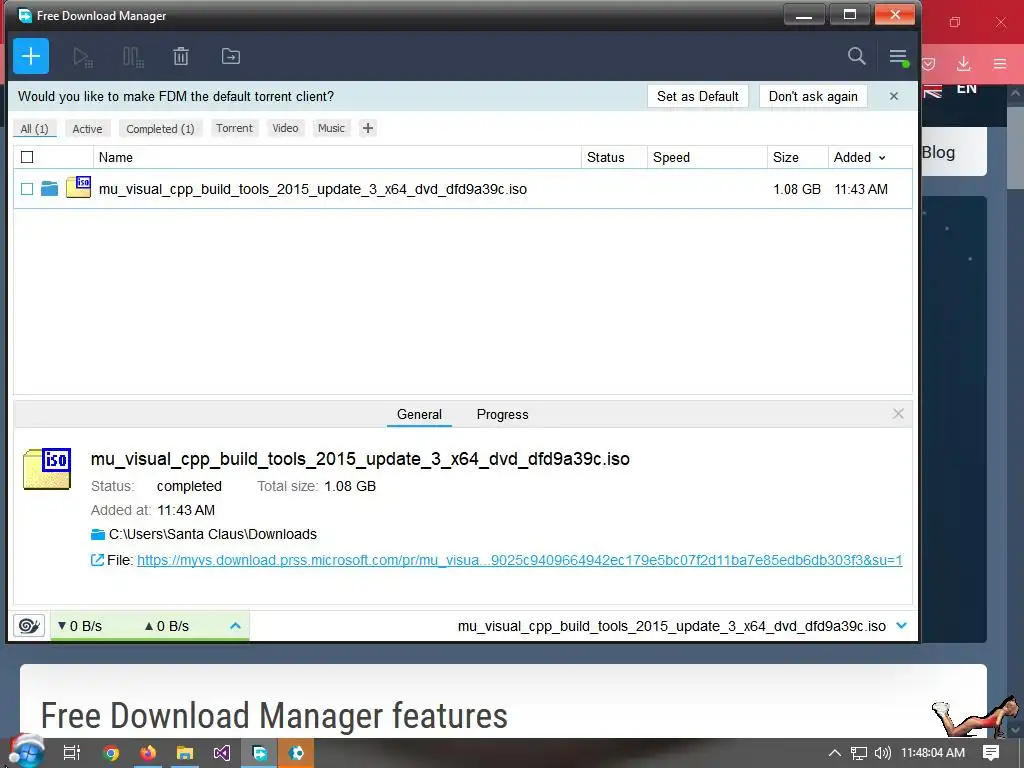The image size is (1024, 768).
Task: Open browser hamburger menu behind FDM window
Action: click(1000, 63)
